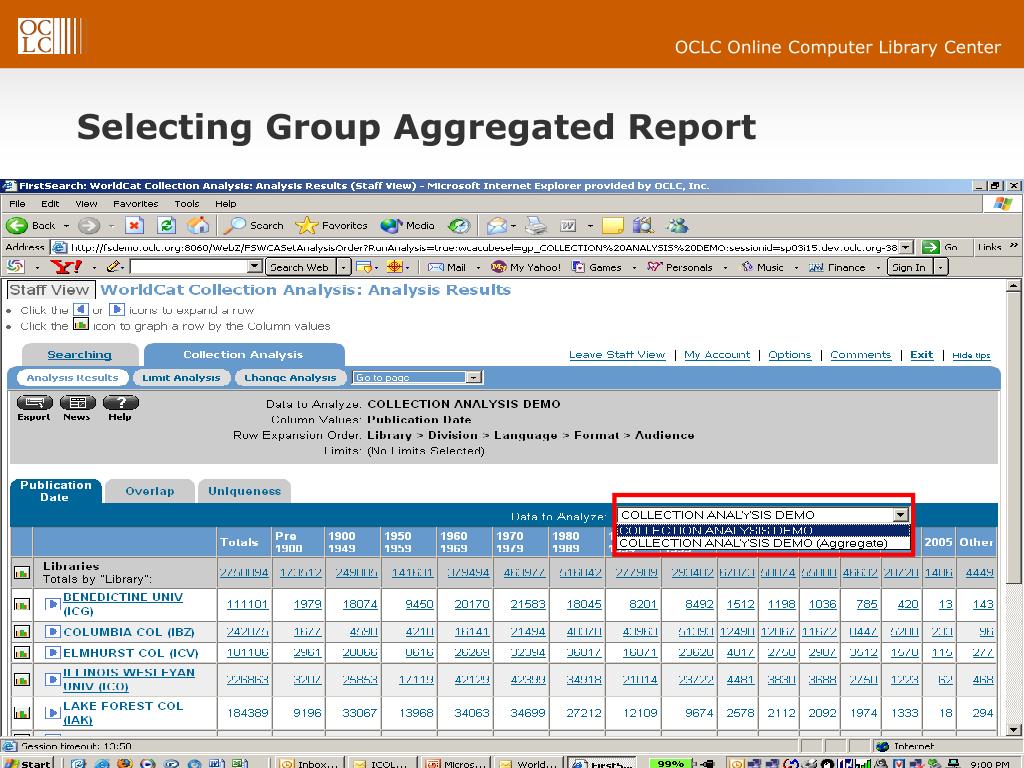Click the Print icon in the browser toolbar
The width and height of the screenshot is (1024, 768).
pyautogui.click(x=536, y=226)
